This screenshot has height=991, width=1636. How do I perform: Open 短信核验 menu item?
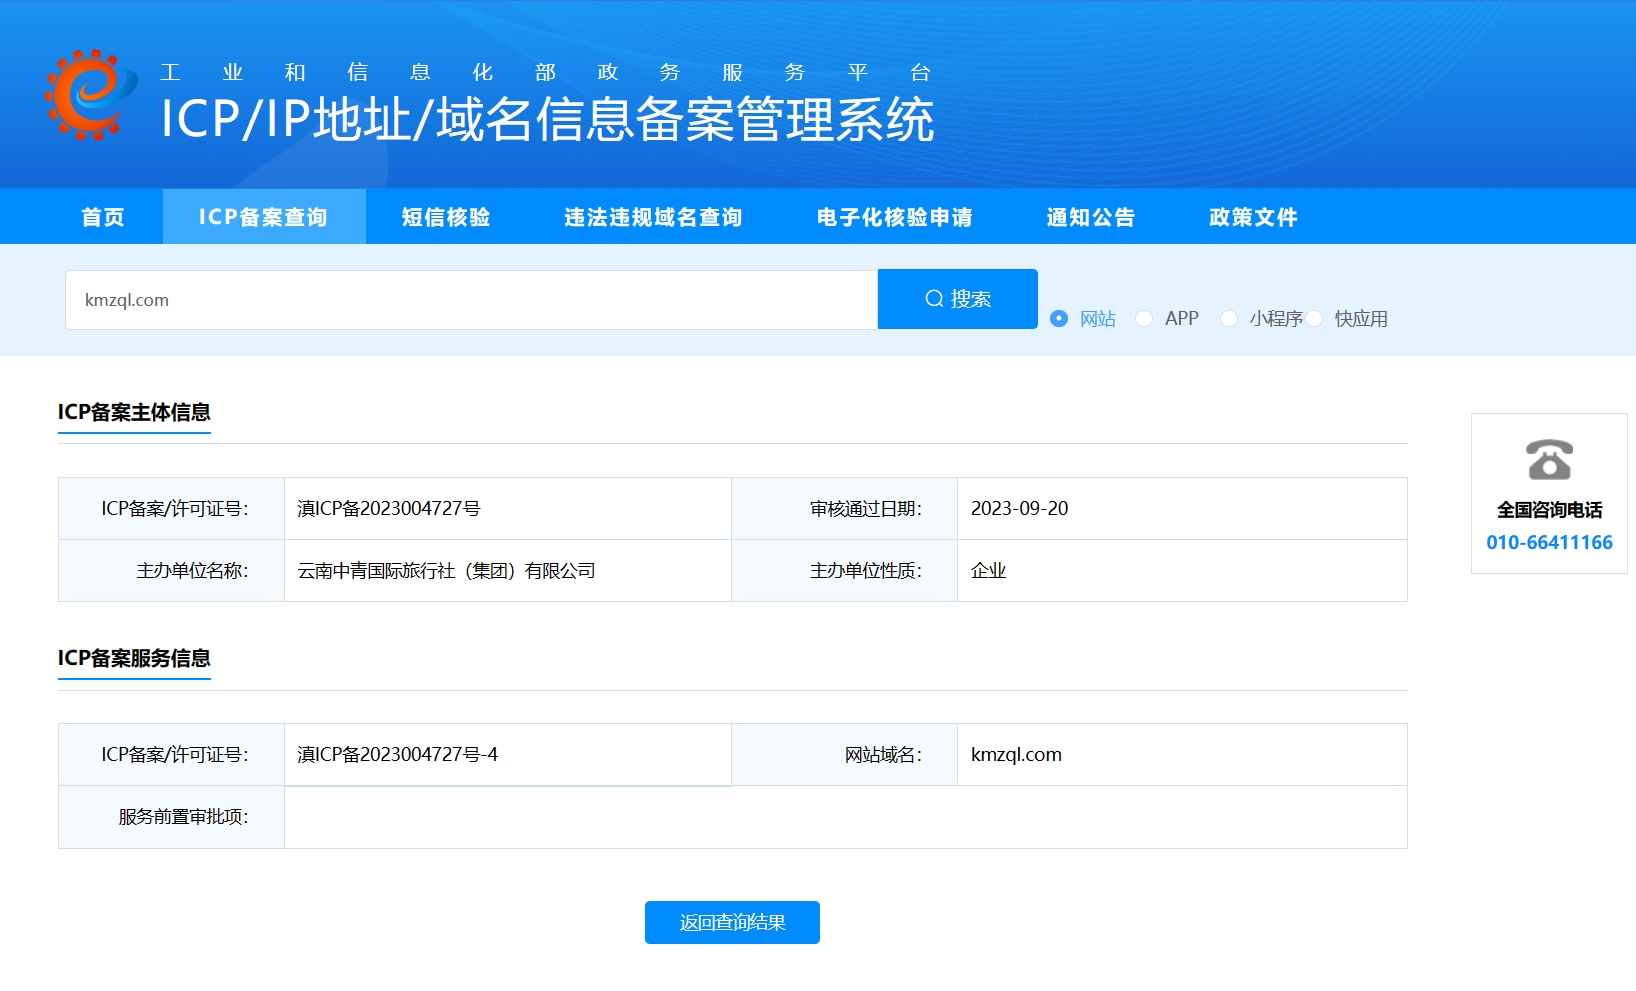pyautogui.click(x=446, y=217)
